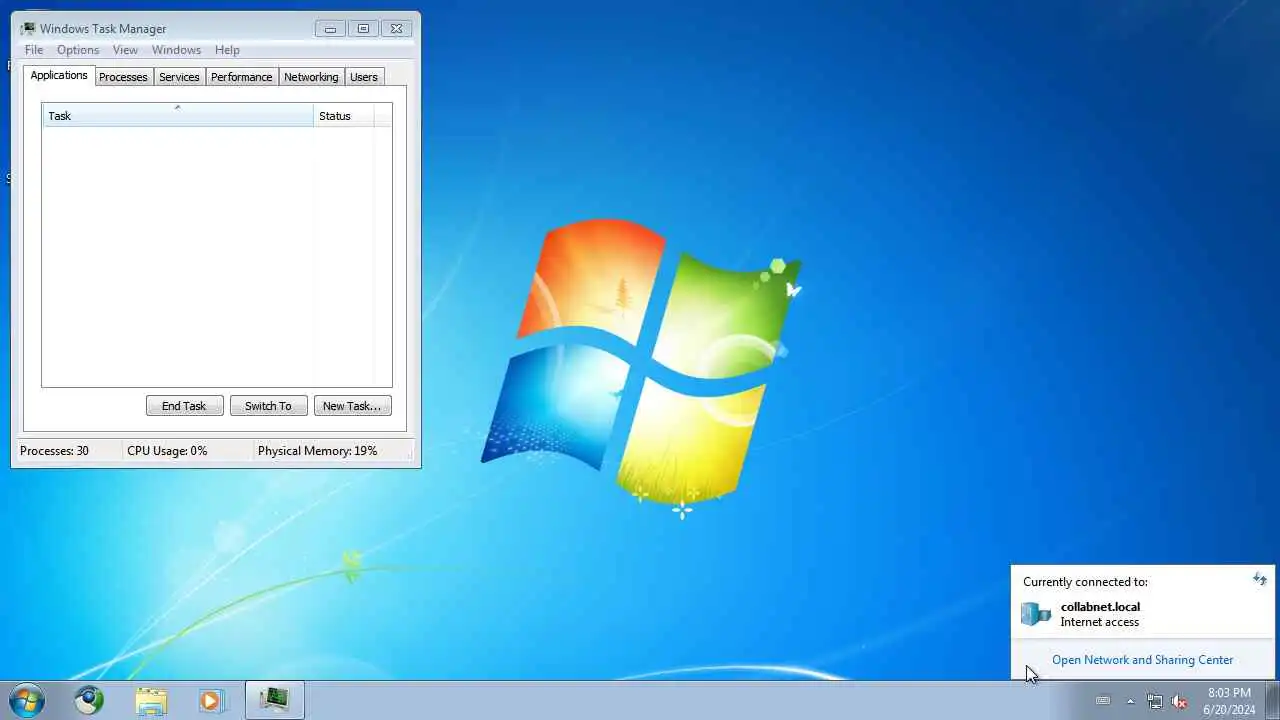Click the collabnet.local network icon
This screenshot has height=720, width=1280.
pos(1036,613)
